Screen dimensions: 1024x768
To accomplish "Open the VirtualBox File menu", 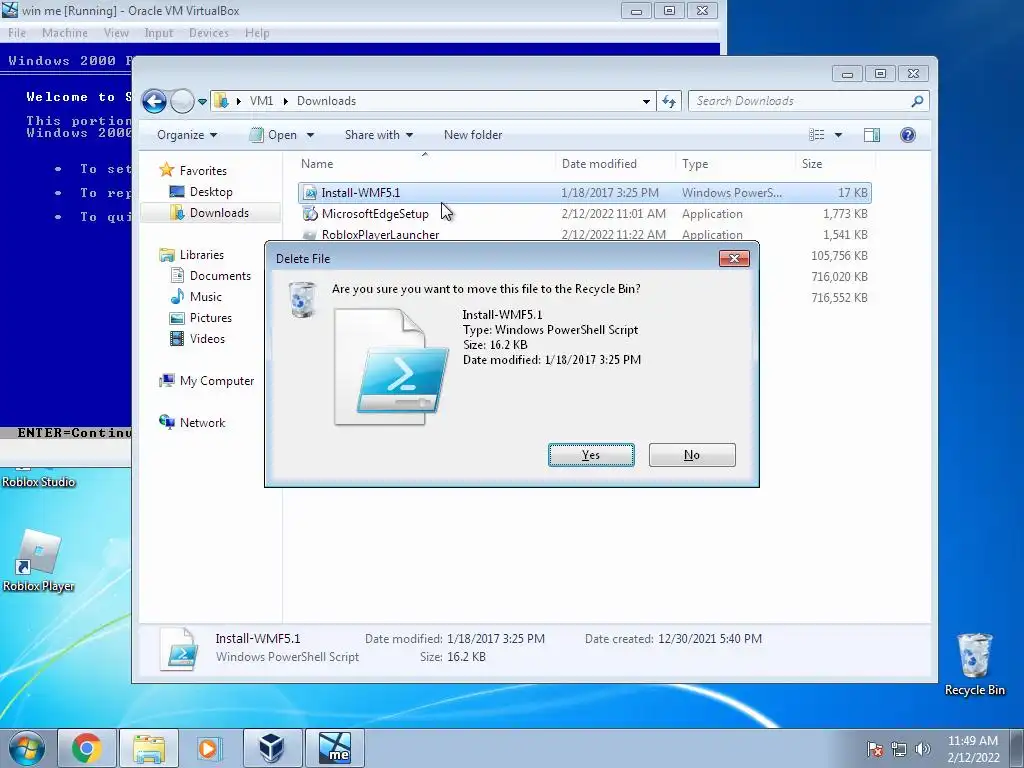I will tap(17, 33).
